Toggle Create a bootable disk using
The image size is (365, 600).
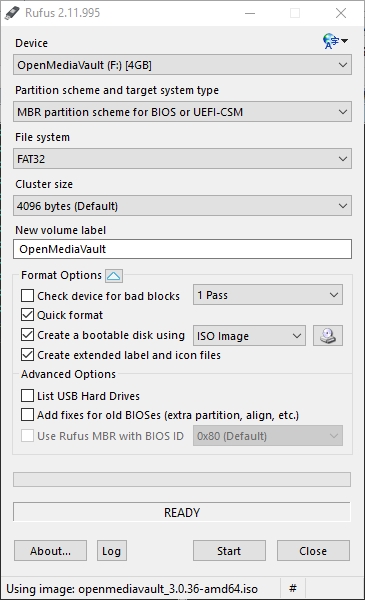pos(28,335)
